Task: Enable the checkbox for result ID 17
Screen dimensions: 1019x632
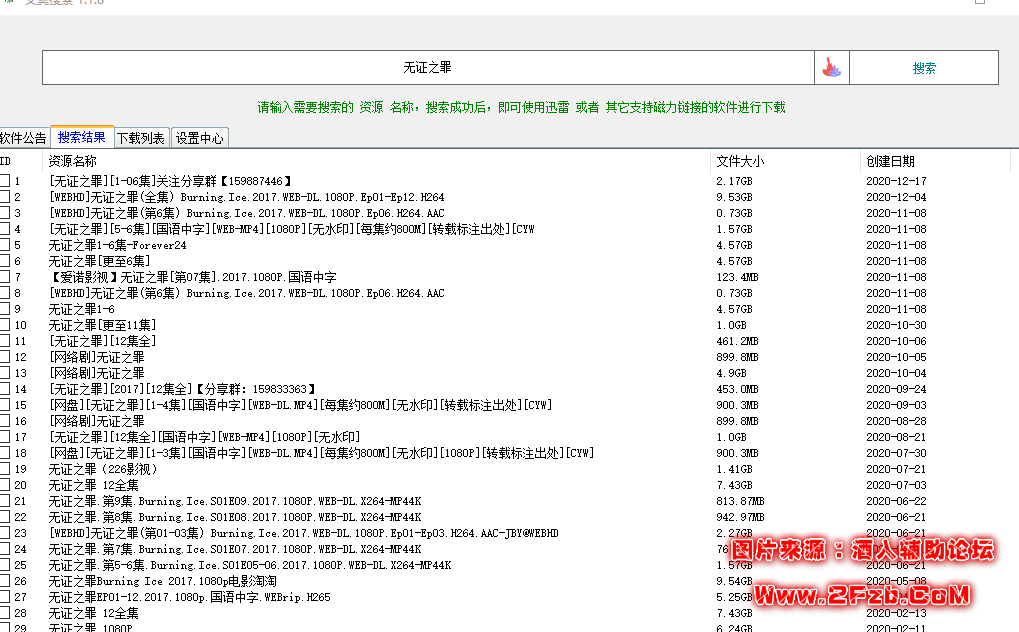Action: point(5,437)
